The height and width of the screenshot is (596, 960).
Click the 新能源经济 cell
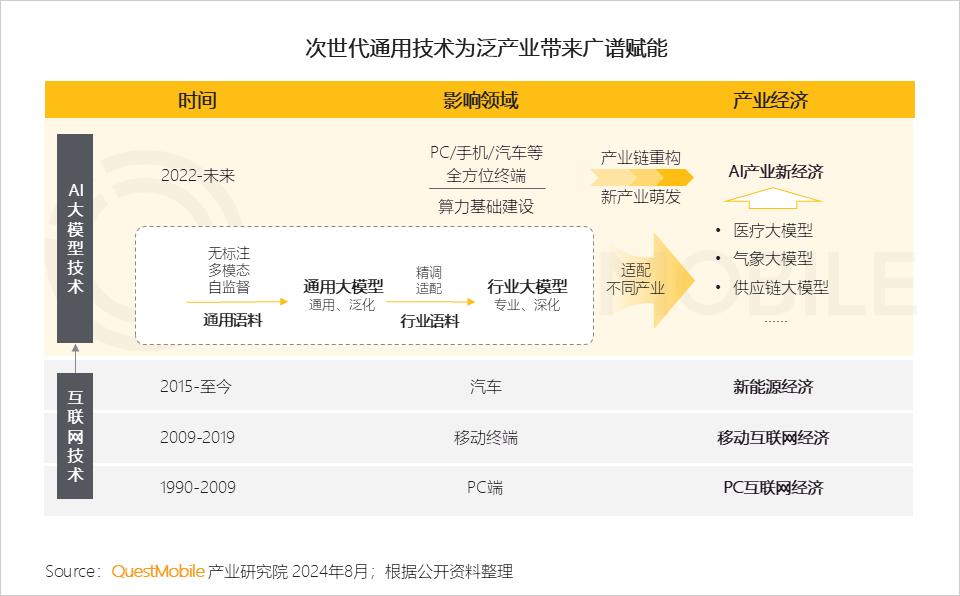[773, 387]
